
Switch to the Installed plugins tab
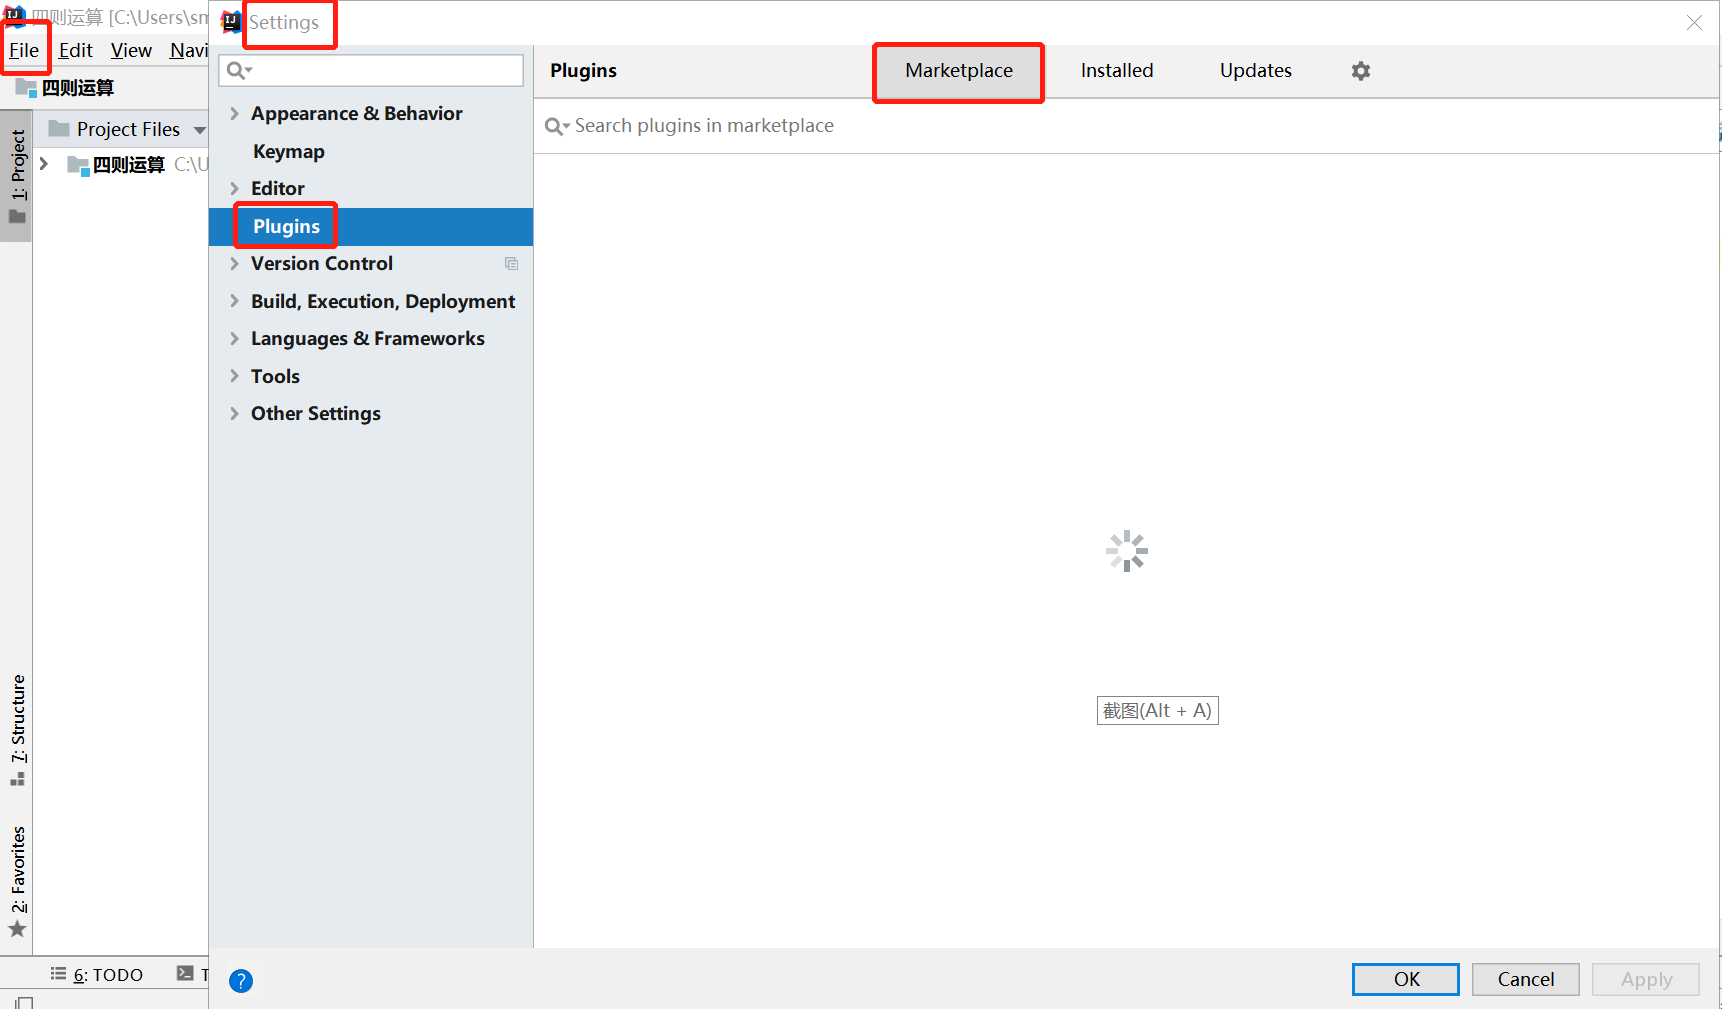pyautogui.click(x=1117, y=71)
